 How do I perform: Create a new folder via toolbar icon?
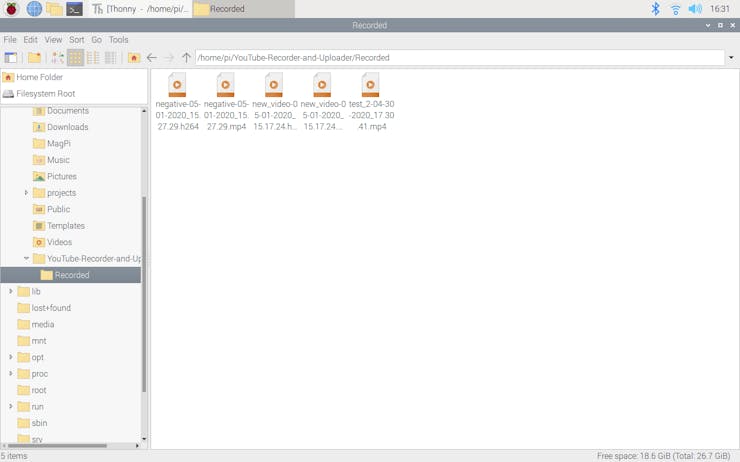coord(34,58)
